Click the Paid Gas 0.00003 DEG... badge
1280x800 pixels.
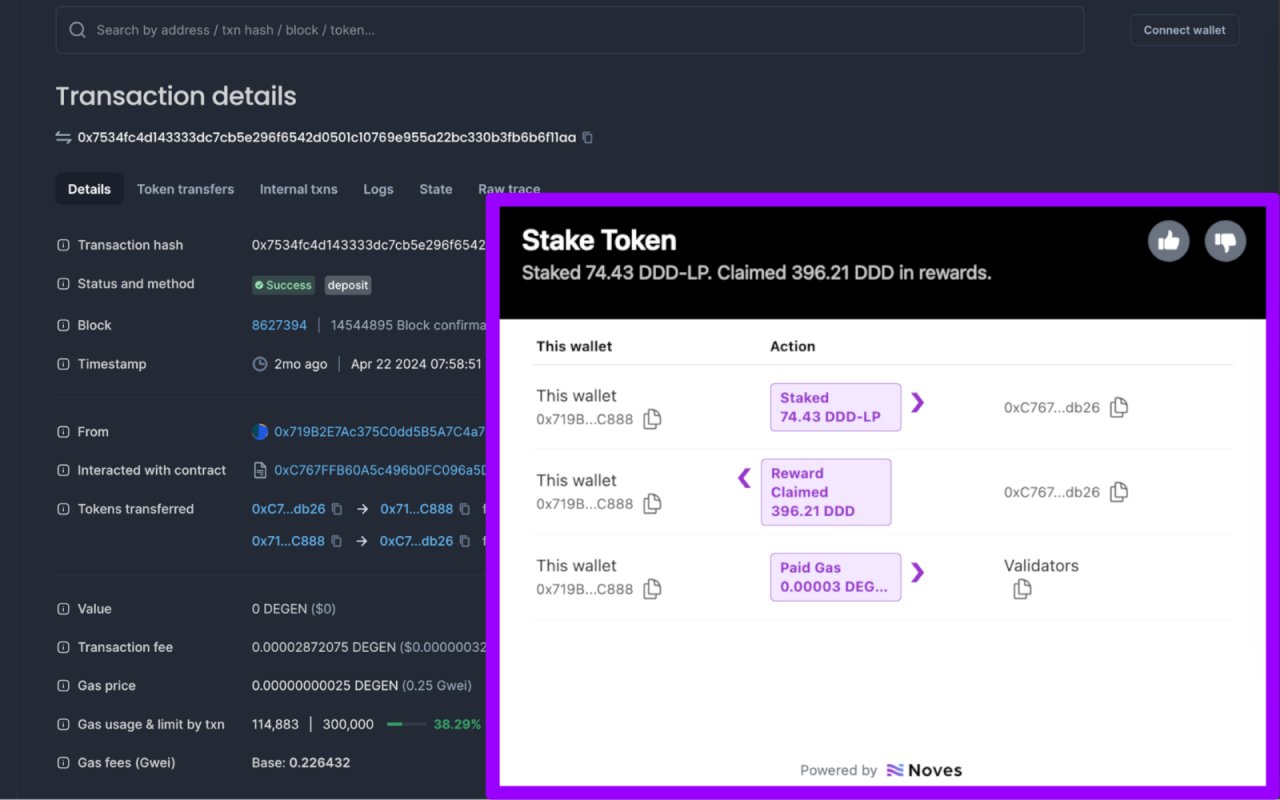click(835, 577)
